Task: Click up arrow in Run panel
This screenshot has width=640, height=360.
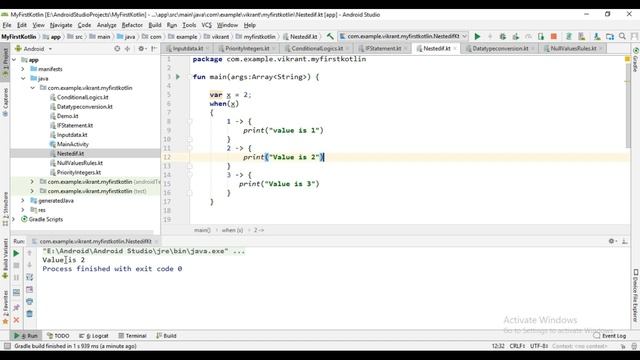Action: coord(29,253)
